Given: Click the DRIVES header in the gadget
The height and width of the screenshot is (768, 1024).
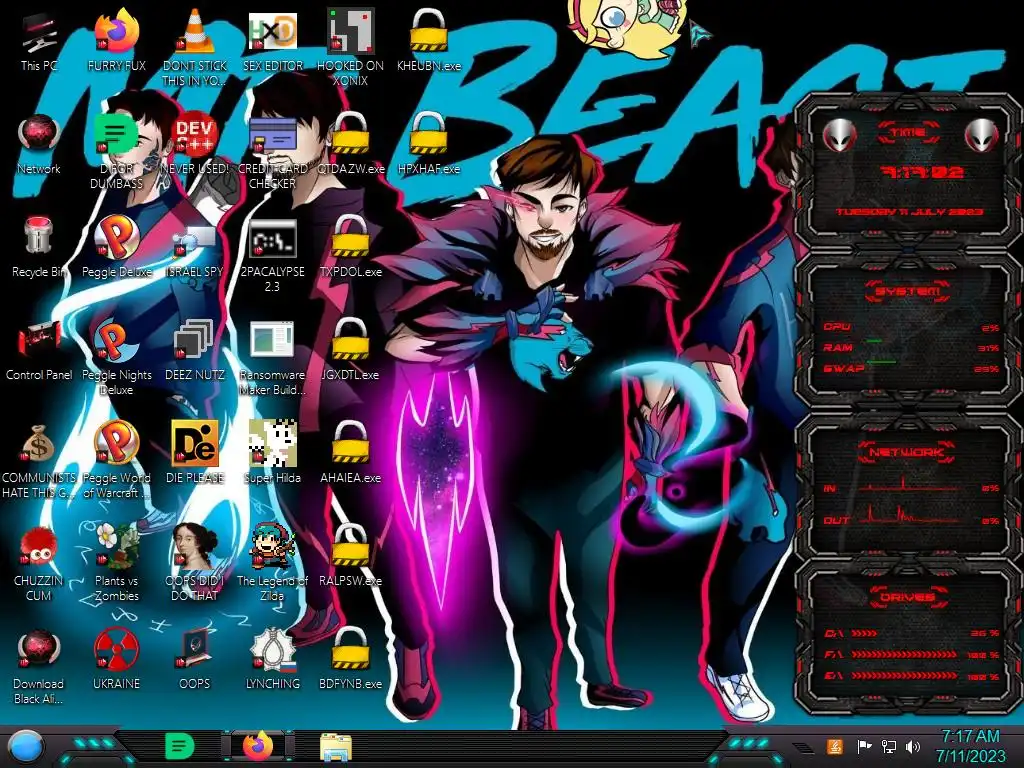Looking at the screenshot, I should click(907, 597).
